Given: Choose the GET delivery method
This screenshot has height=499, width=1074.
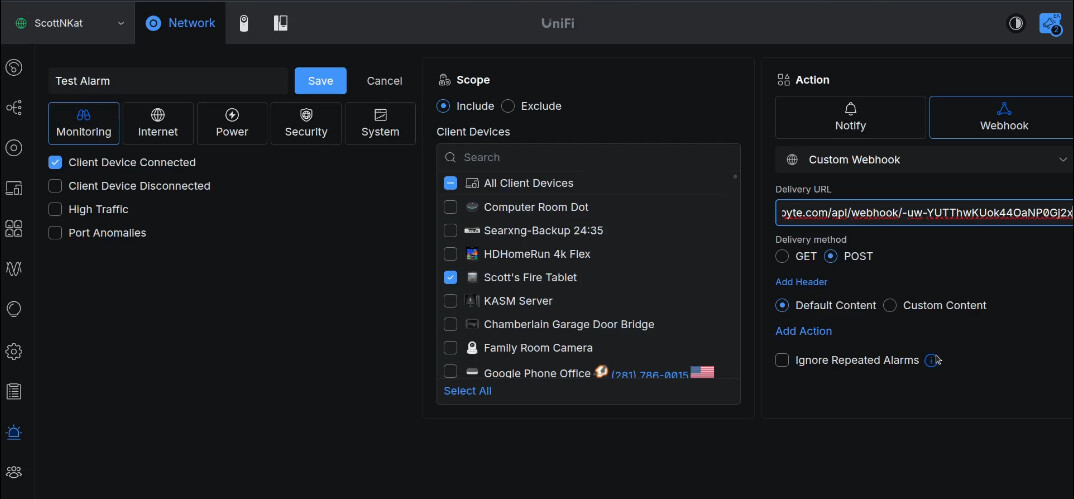Looking at the screenshot, I should (x=782, y=256).
